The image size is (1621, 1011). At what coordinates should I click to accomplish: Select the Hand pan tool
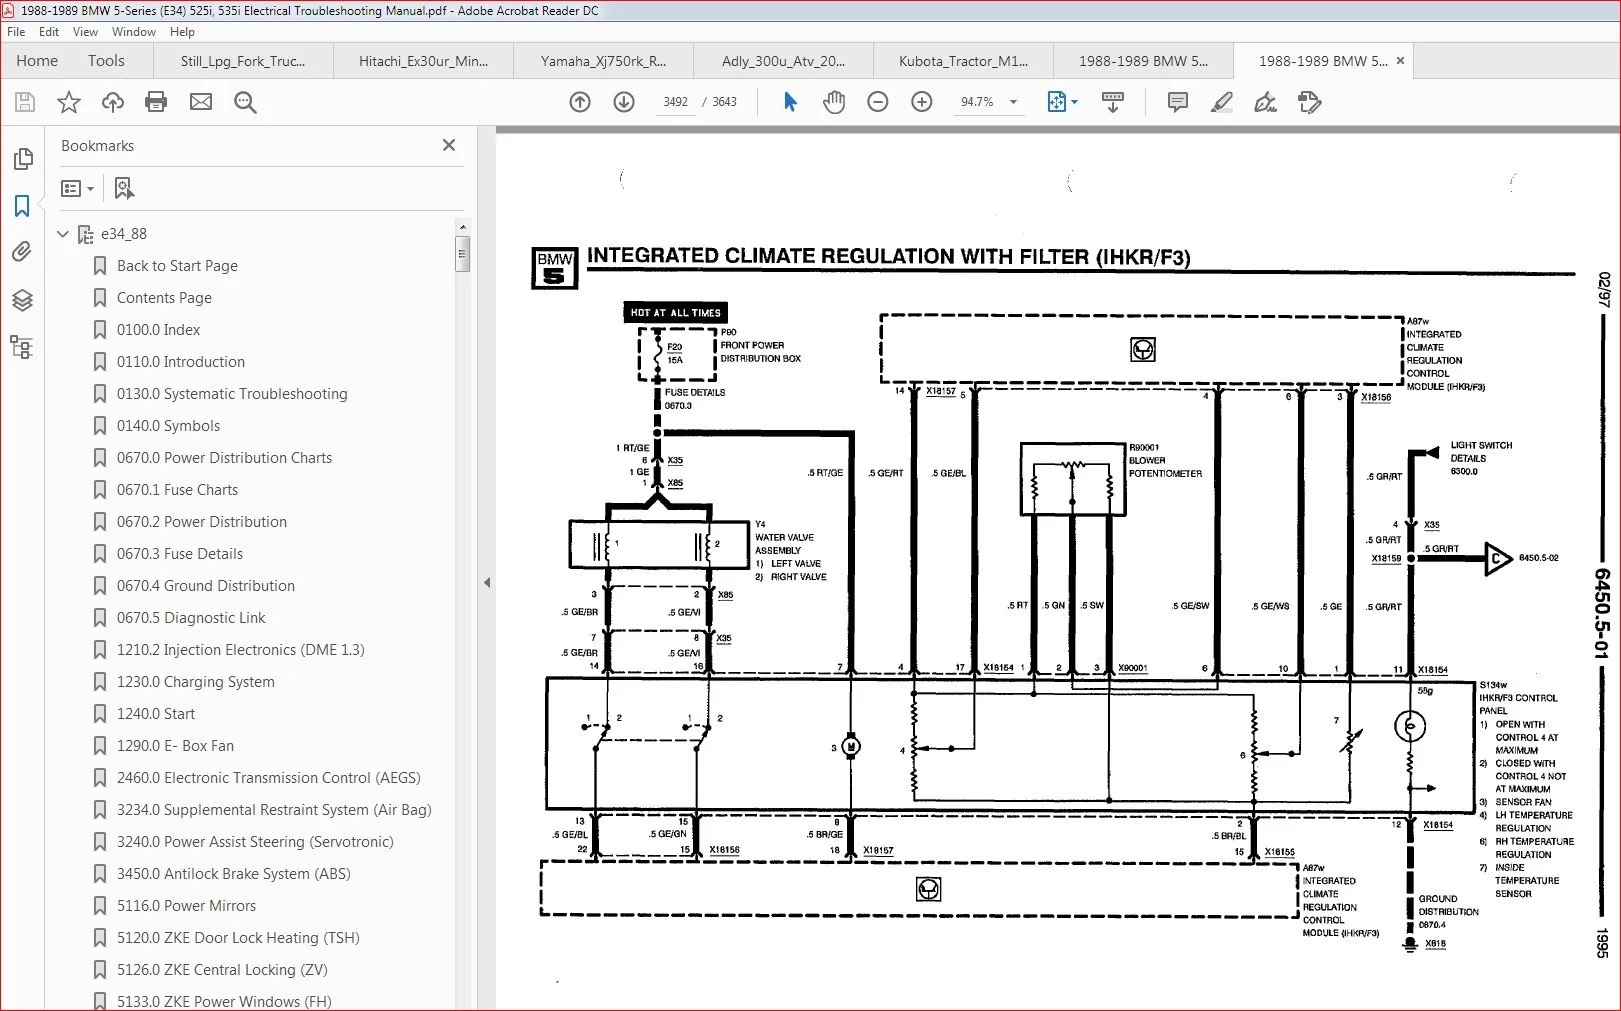tap(834, 102)
